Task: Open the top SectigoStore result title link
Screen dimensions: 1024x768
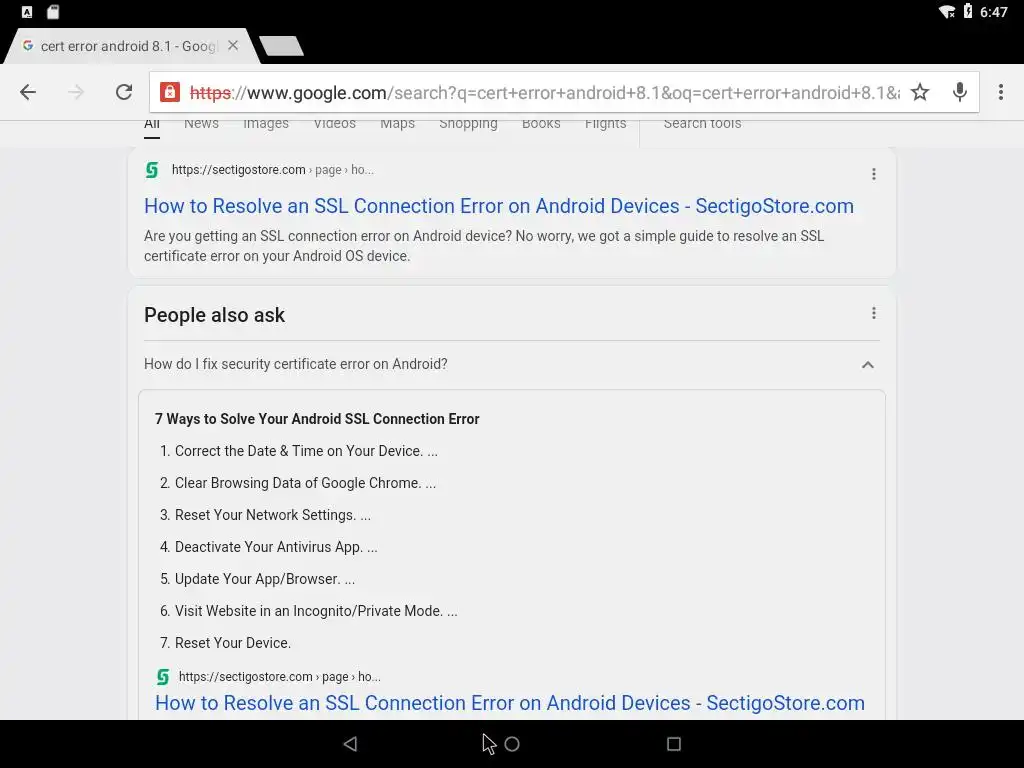Action: 499,206
